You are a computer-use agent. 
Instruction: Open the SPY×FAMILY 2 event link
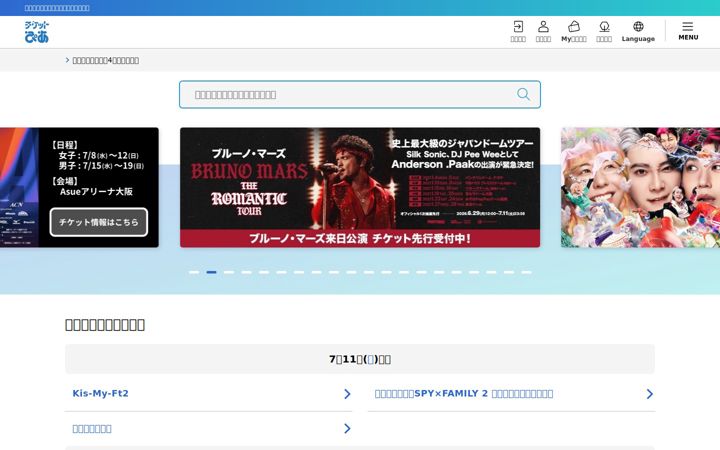pos(464,394)
